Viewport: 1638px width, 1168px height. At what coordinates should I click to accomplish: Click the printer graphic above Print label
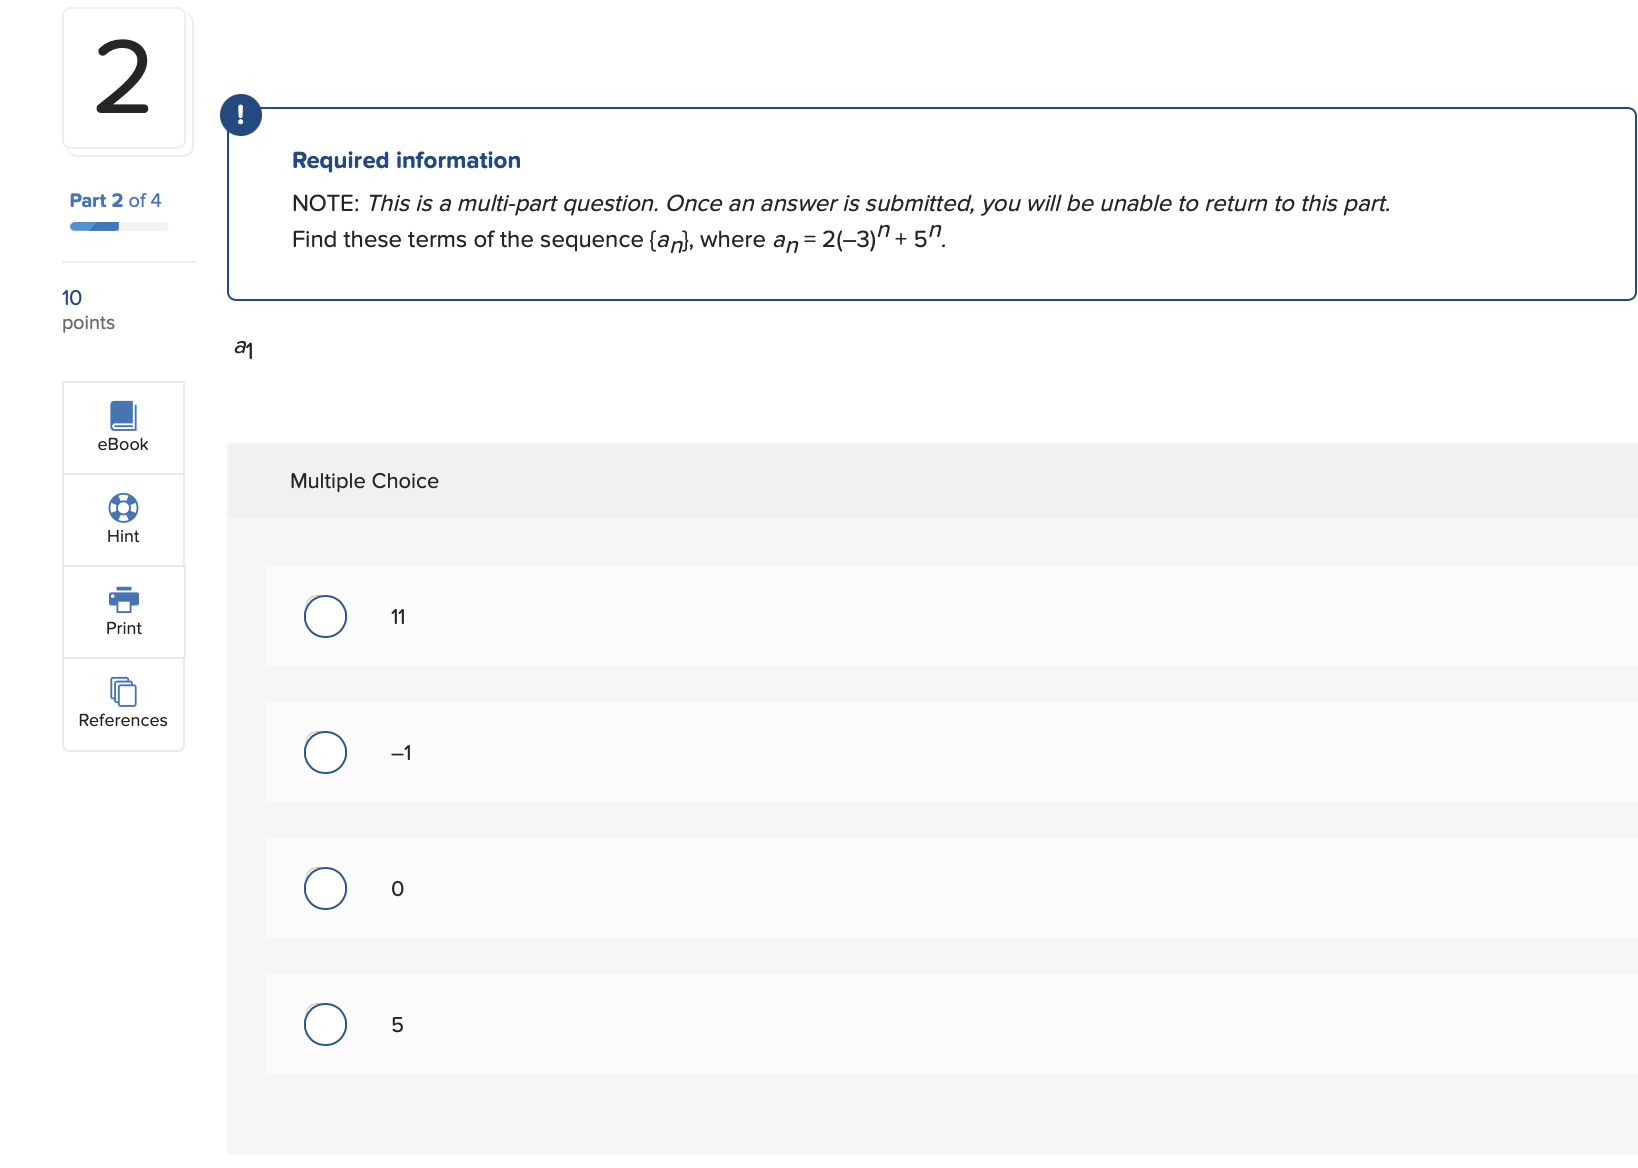click(122, 600)
